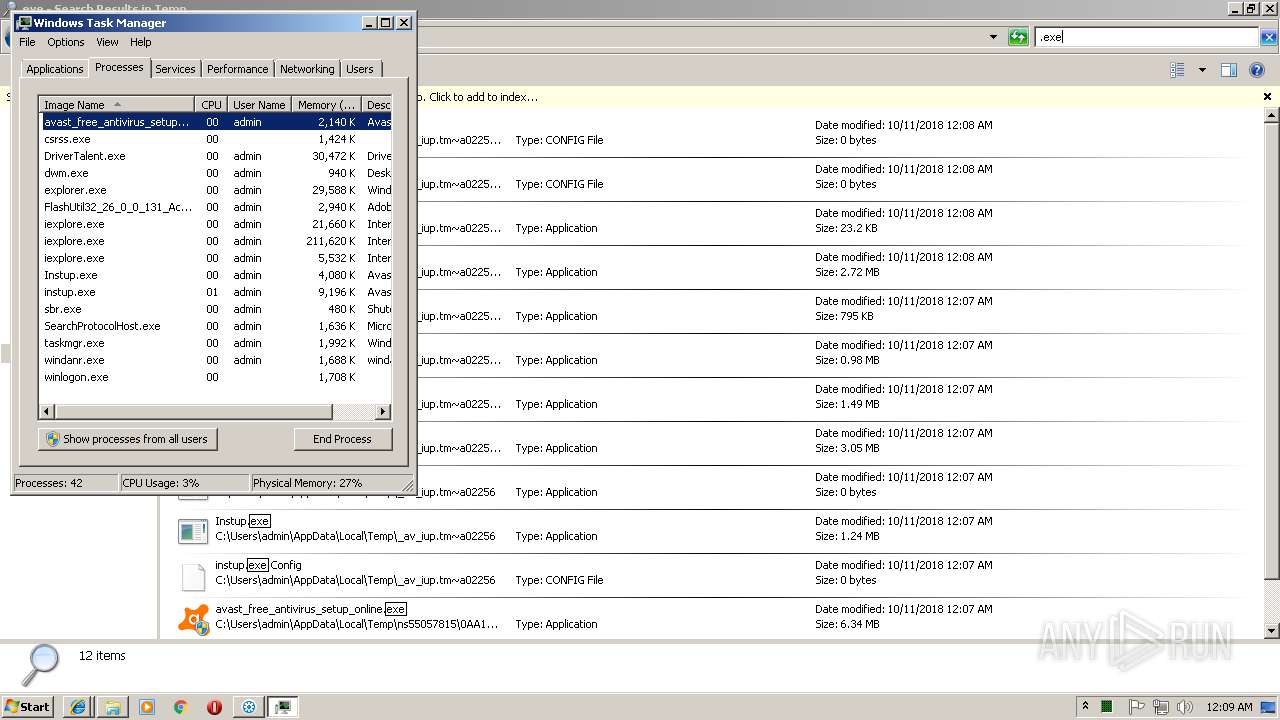Click the End Process button
Image resolution: width=1280 pixels, height=720 pixels.
[342, 439]
